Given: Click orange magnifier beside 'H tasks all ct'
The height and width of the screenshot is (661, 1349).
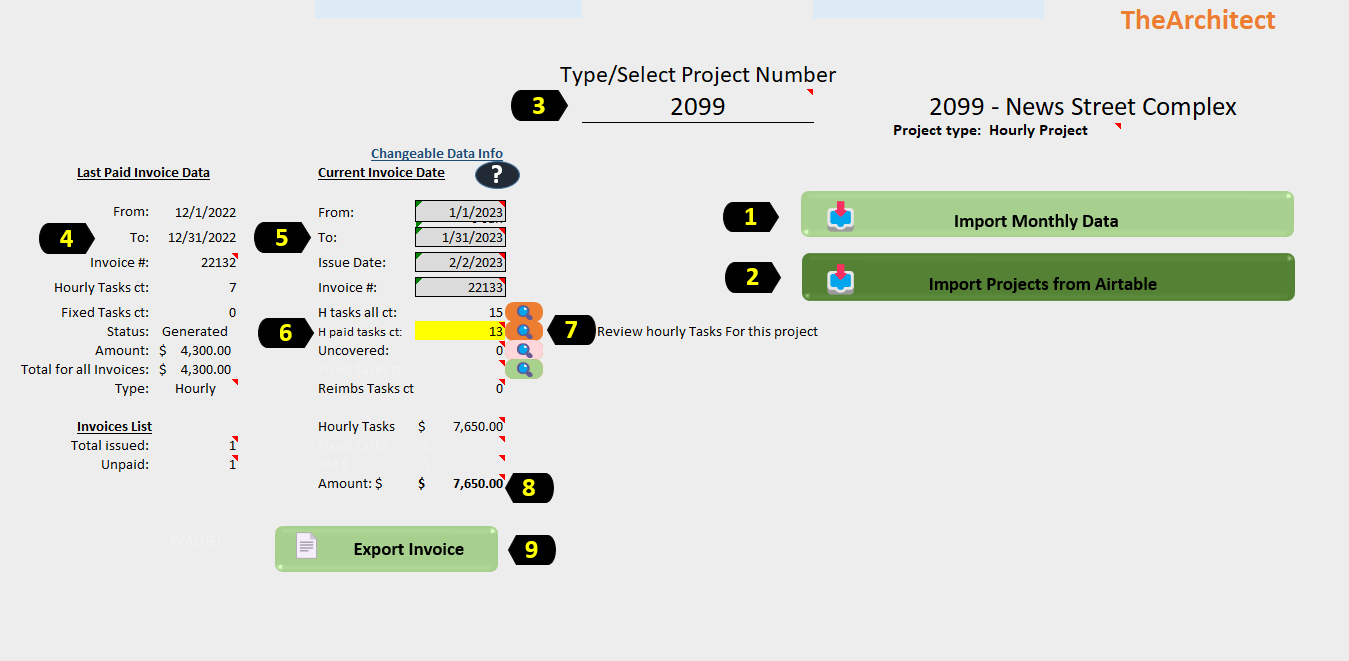Looking at the screenshot, I should point(523,312).
